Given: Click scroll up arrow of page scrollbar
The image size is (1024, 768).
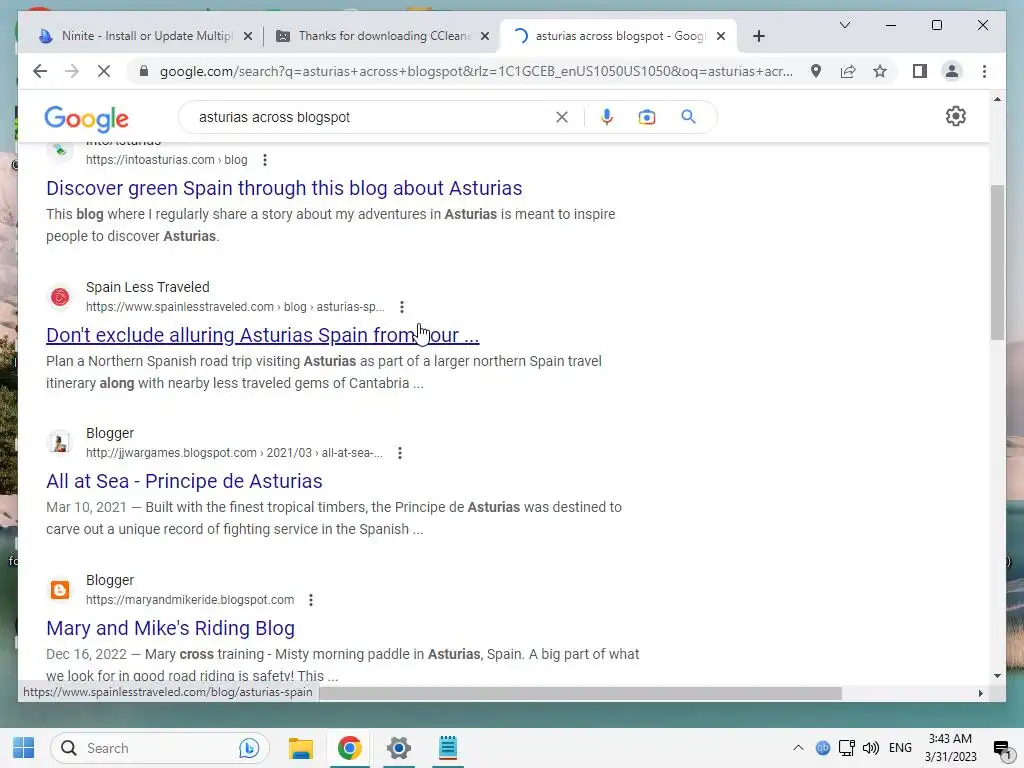Looking at the screenshot, I should pyautogui.click(x=997, y=99).
